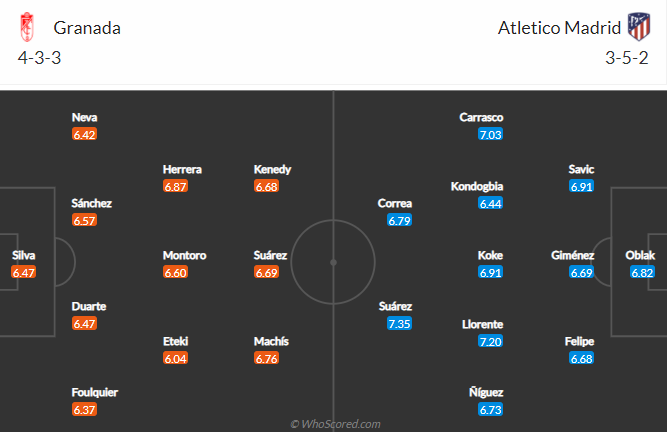Viewport: 667px width, 432px height.
Task: Click player name Giménez
Action: coord(572,255)
